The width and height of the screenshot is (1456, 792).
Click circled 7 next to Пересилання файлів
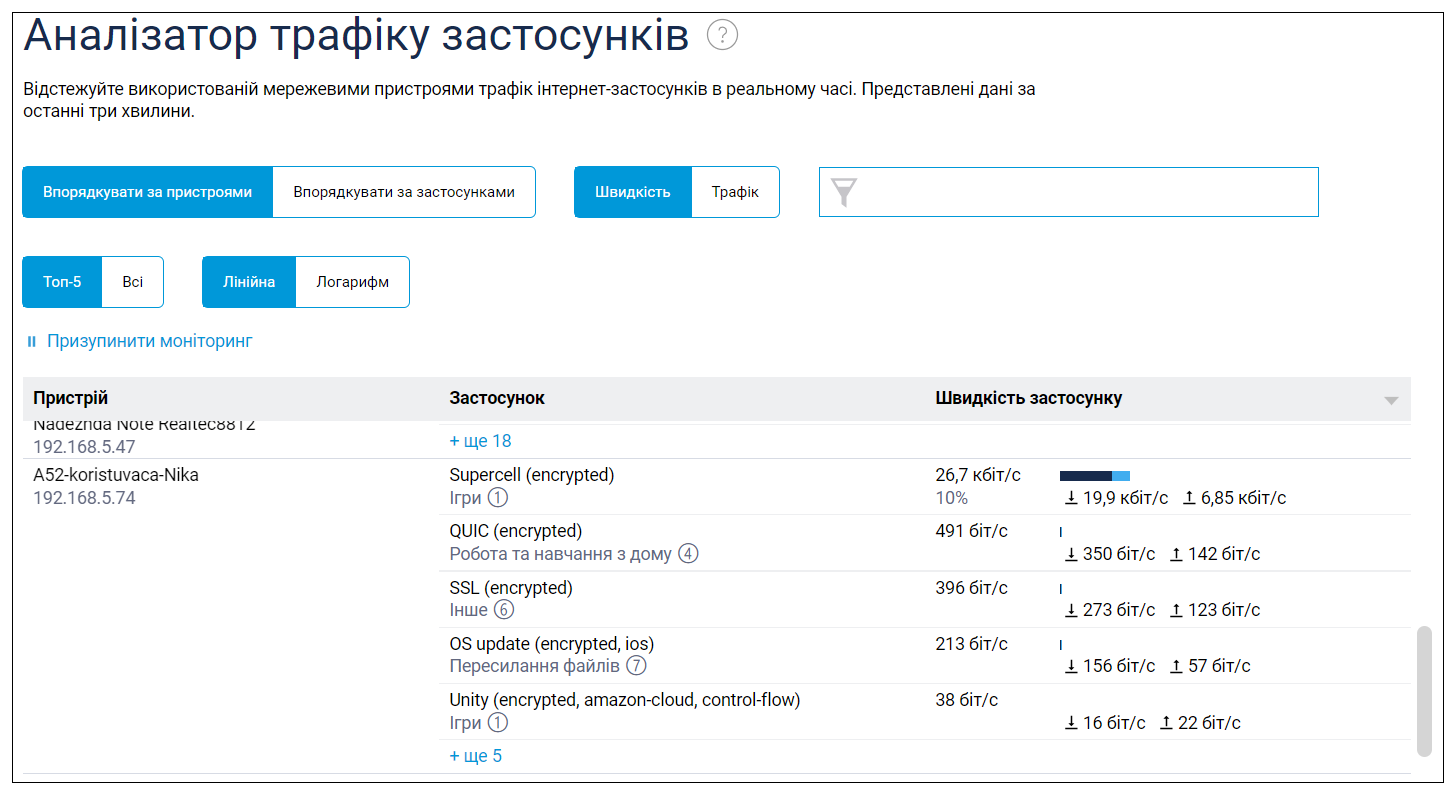click(x=636, y=666)
